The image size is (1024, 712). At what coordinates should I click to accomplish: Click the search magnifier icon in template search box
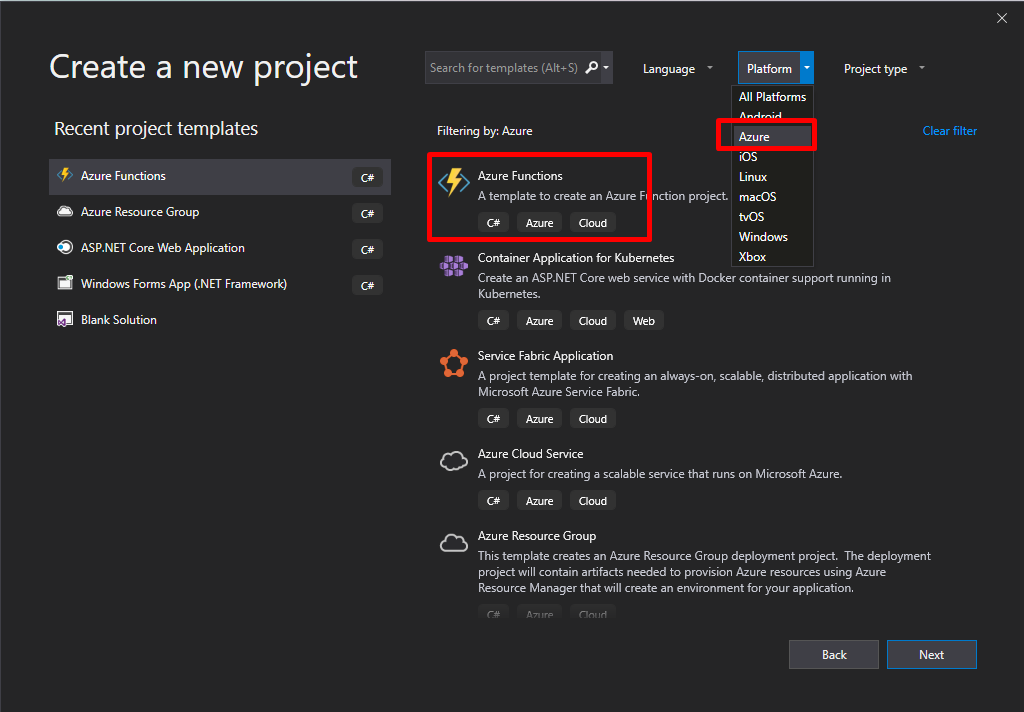click(591, 67)
